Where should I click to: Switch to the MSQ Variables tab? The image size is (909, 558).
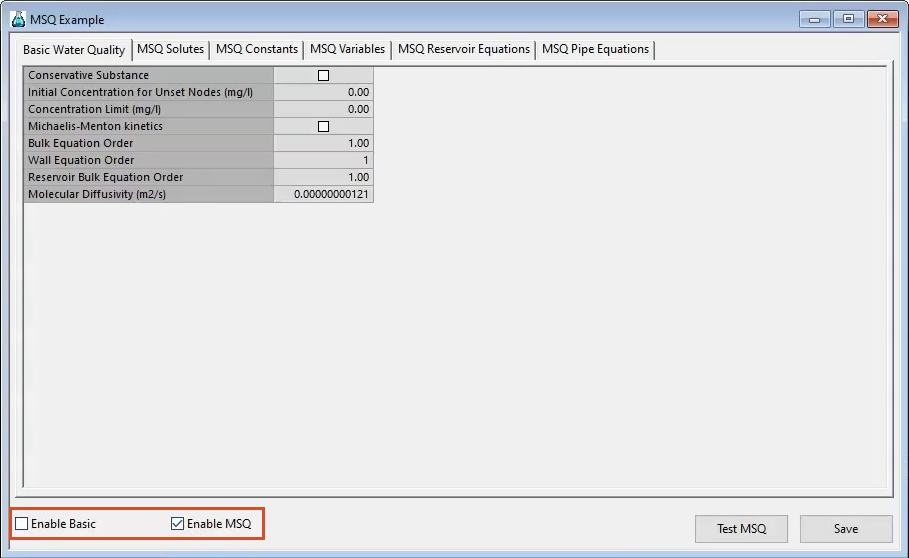pos(347,49)
